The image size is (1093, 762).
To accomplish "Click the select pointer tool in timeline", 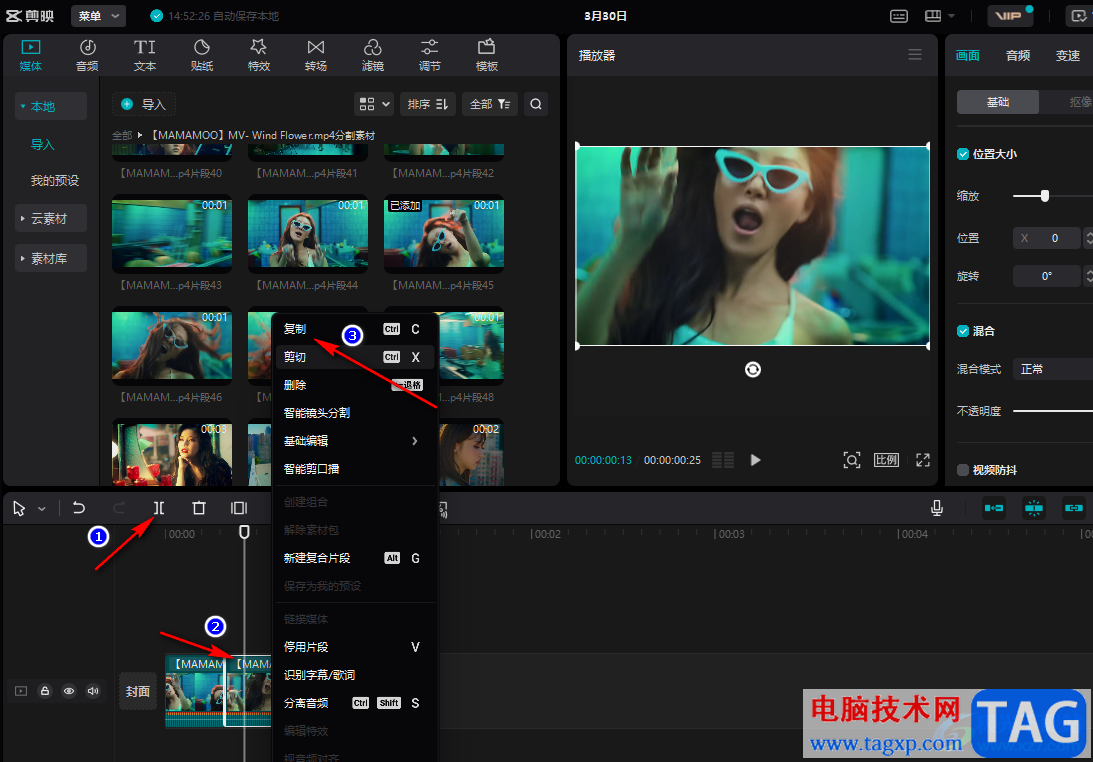I will (x=19, y=508).
